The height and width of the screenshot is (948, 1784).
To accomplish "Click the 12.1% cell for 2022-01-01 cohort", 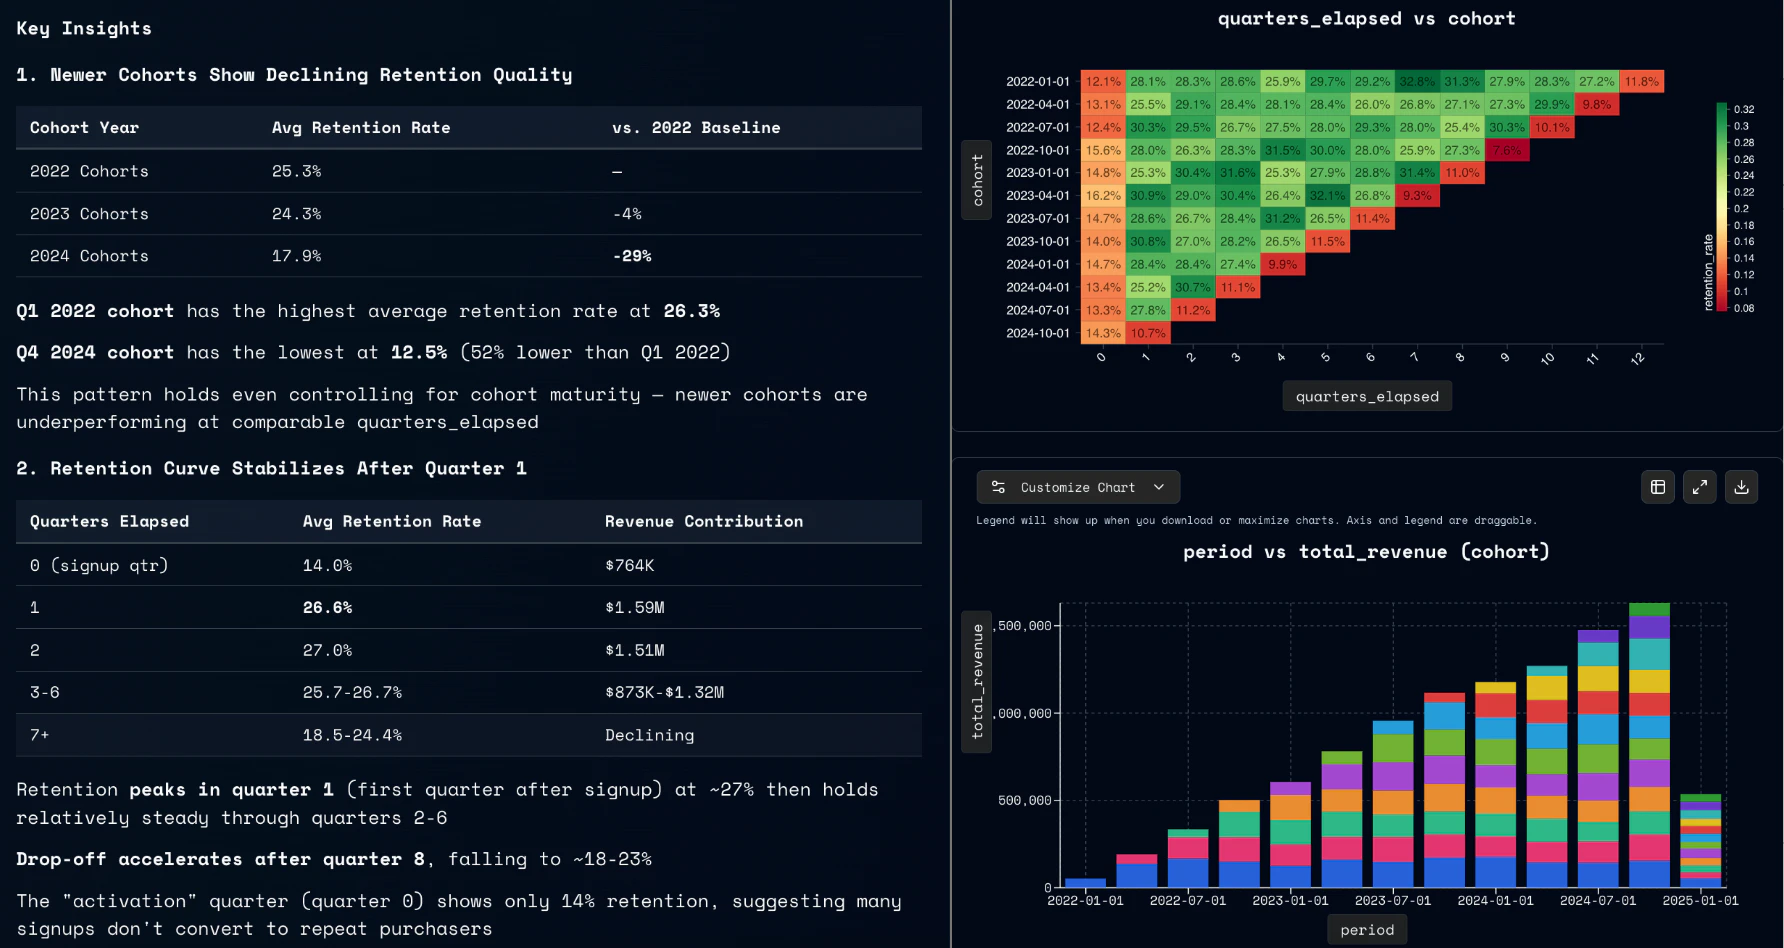I will [x=1103, y=81].
